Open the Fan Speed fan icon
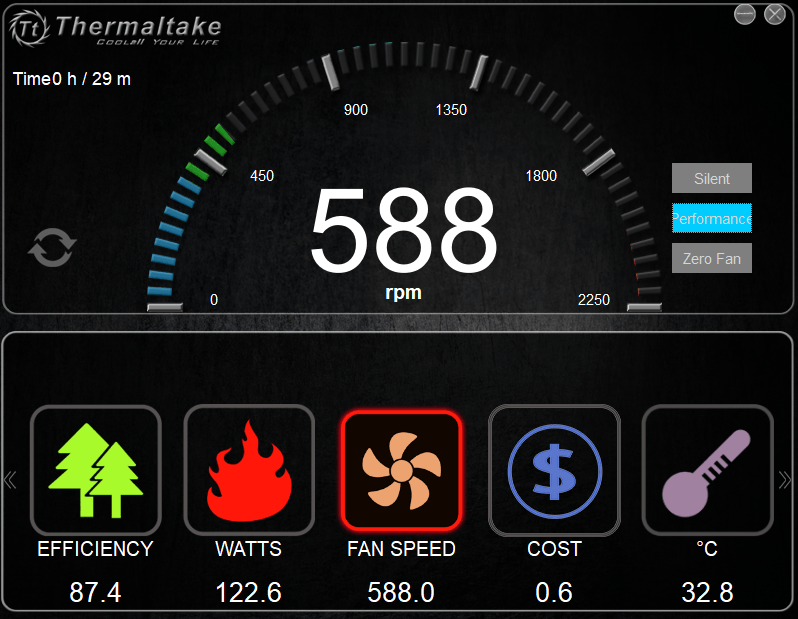 402,470
